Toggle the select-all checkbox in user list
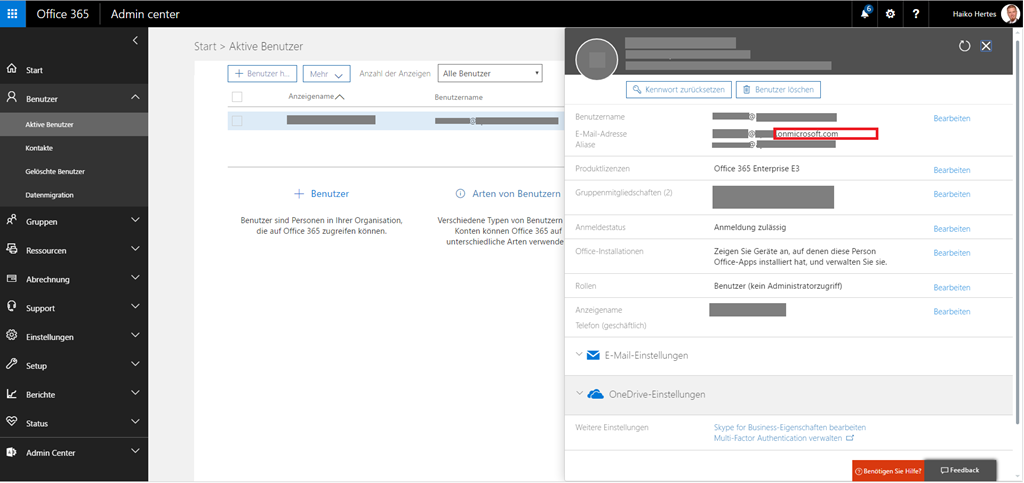Viewport: 1024px width, 483px height. 237,97
